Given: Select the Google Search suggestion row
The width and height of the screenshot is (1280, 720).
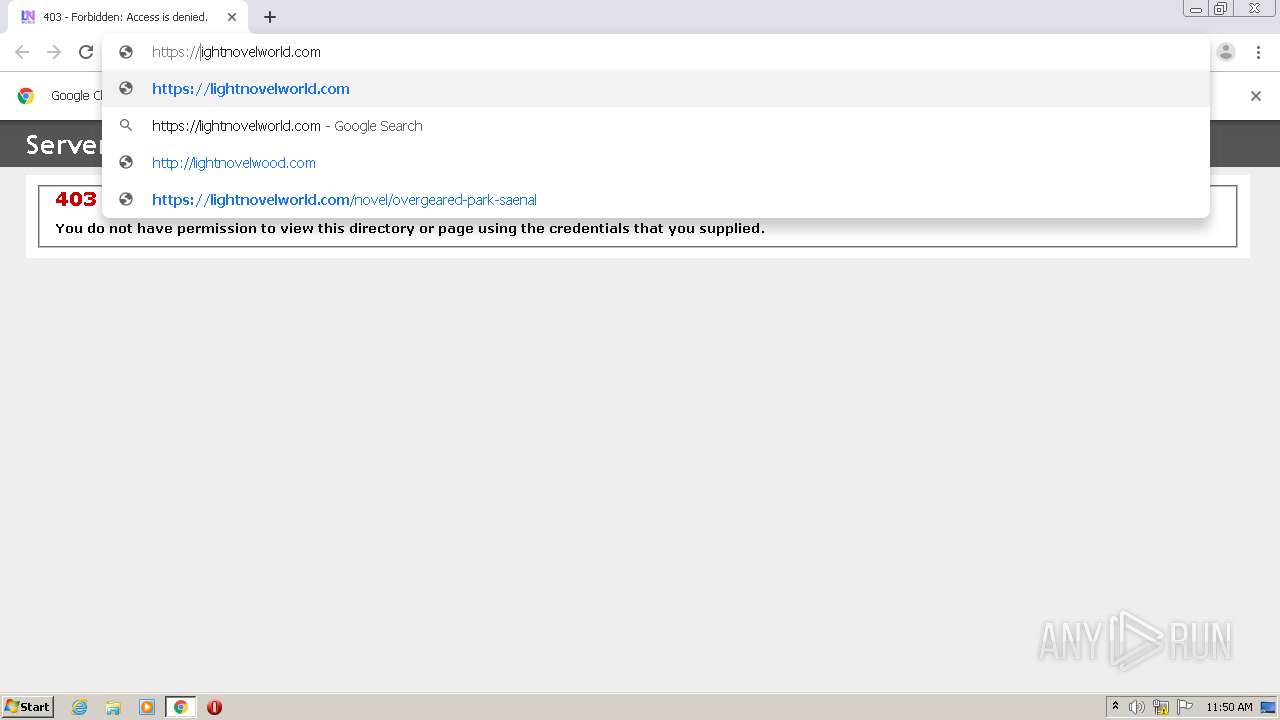Looking at the screenshot, I should (656, 126).
